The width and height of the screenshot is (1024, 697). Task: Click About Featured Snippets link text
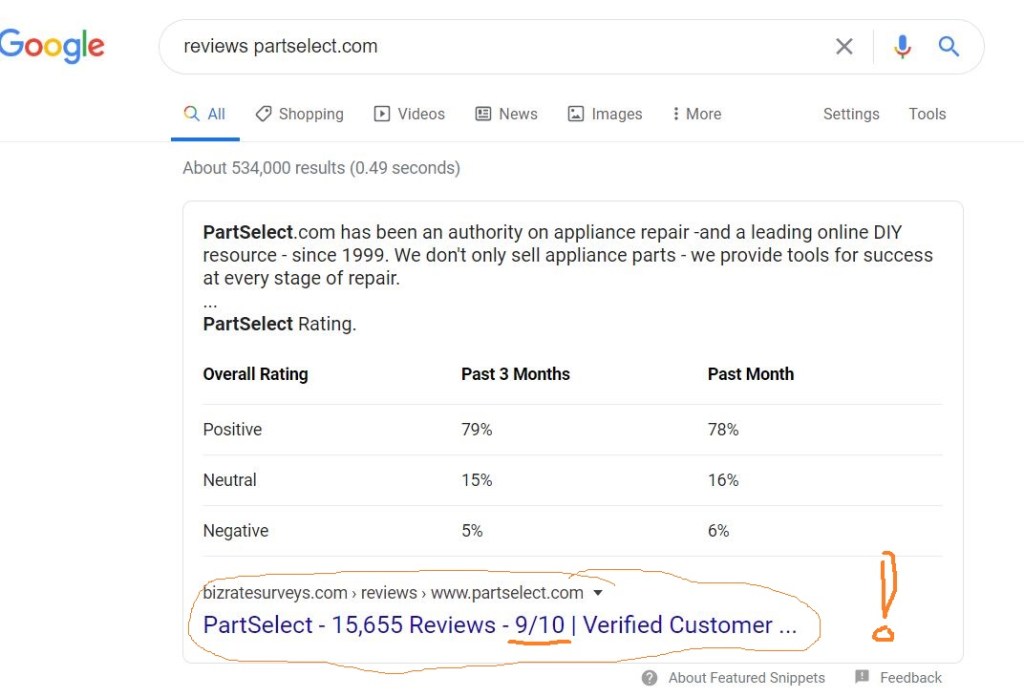tap(746, 677)
